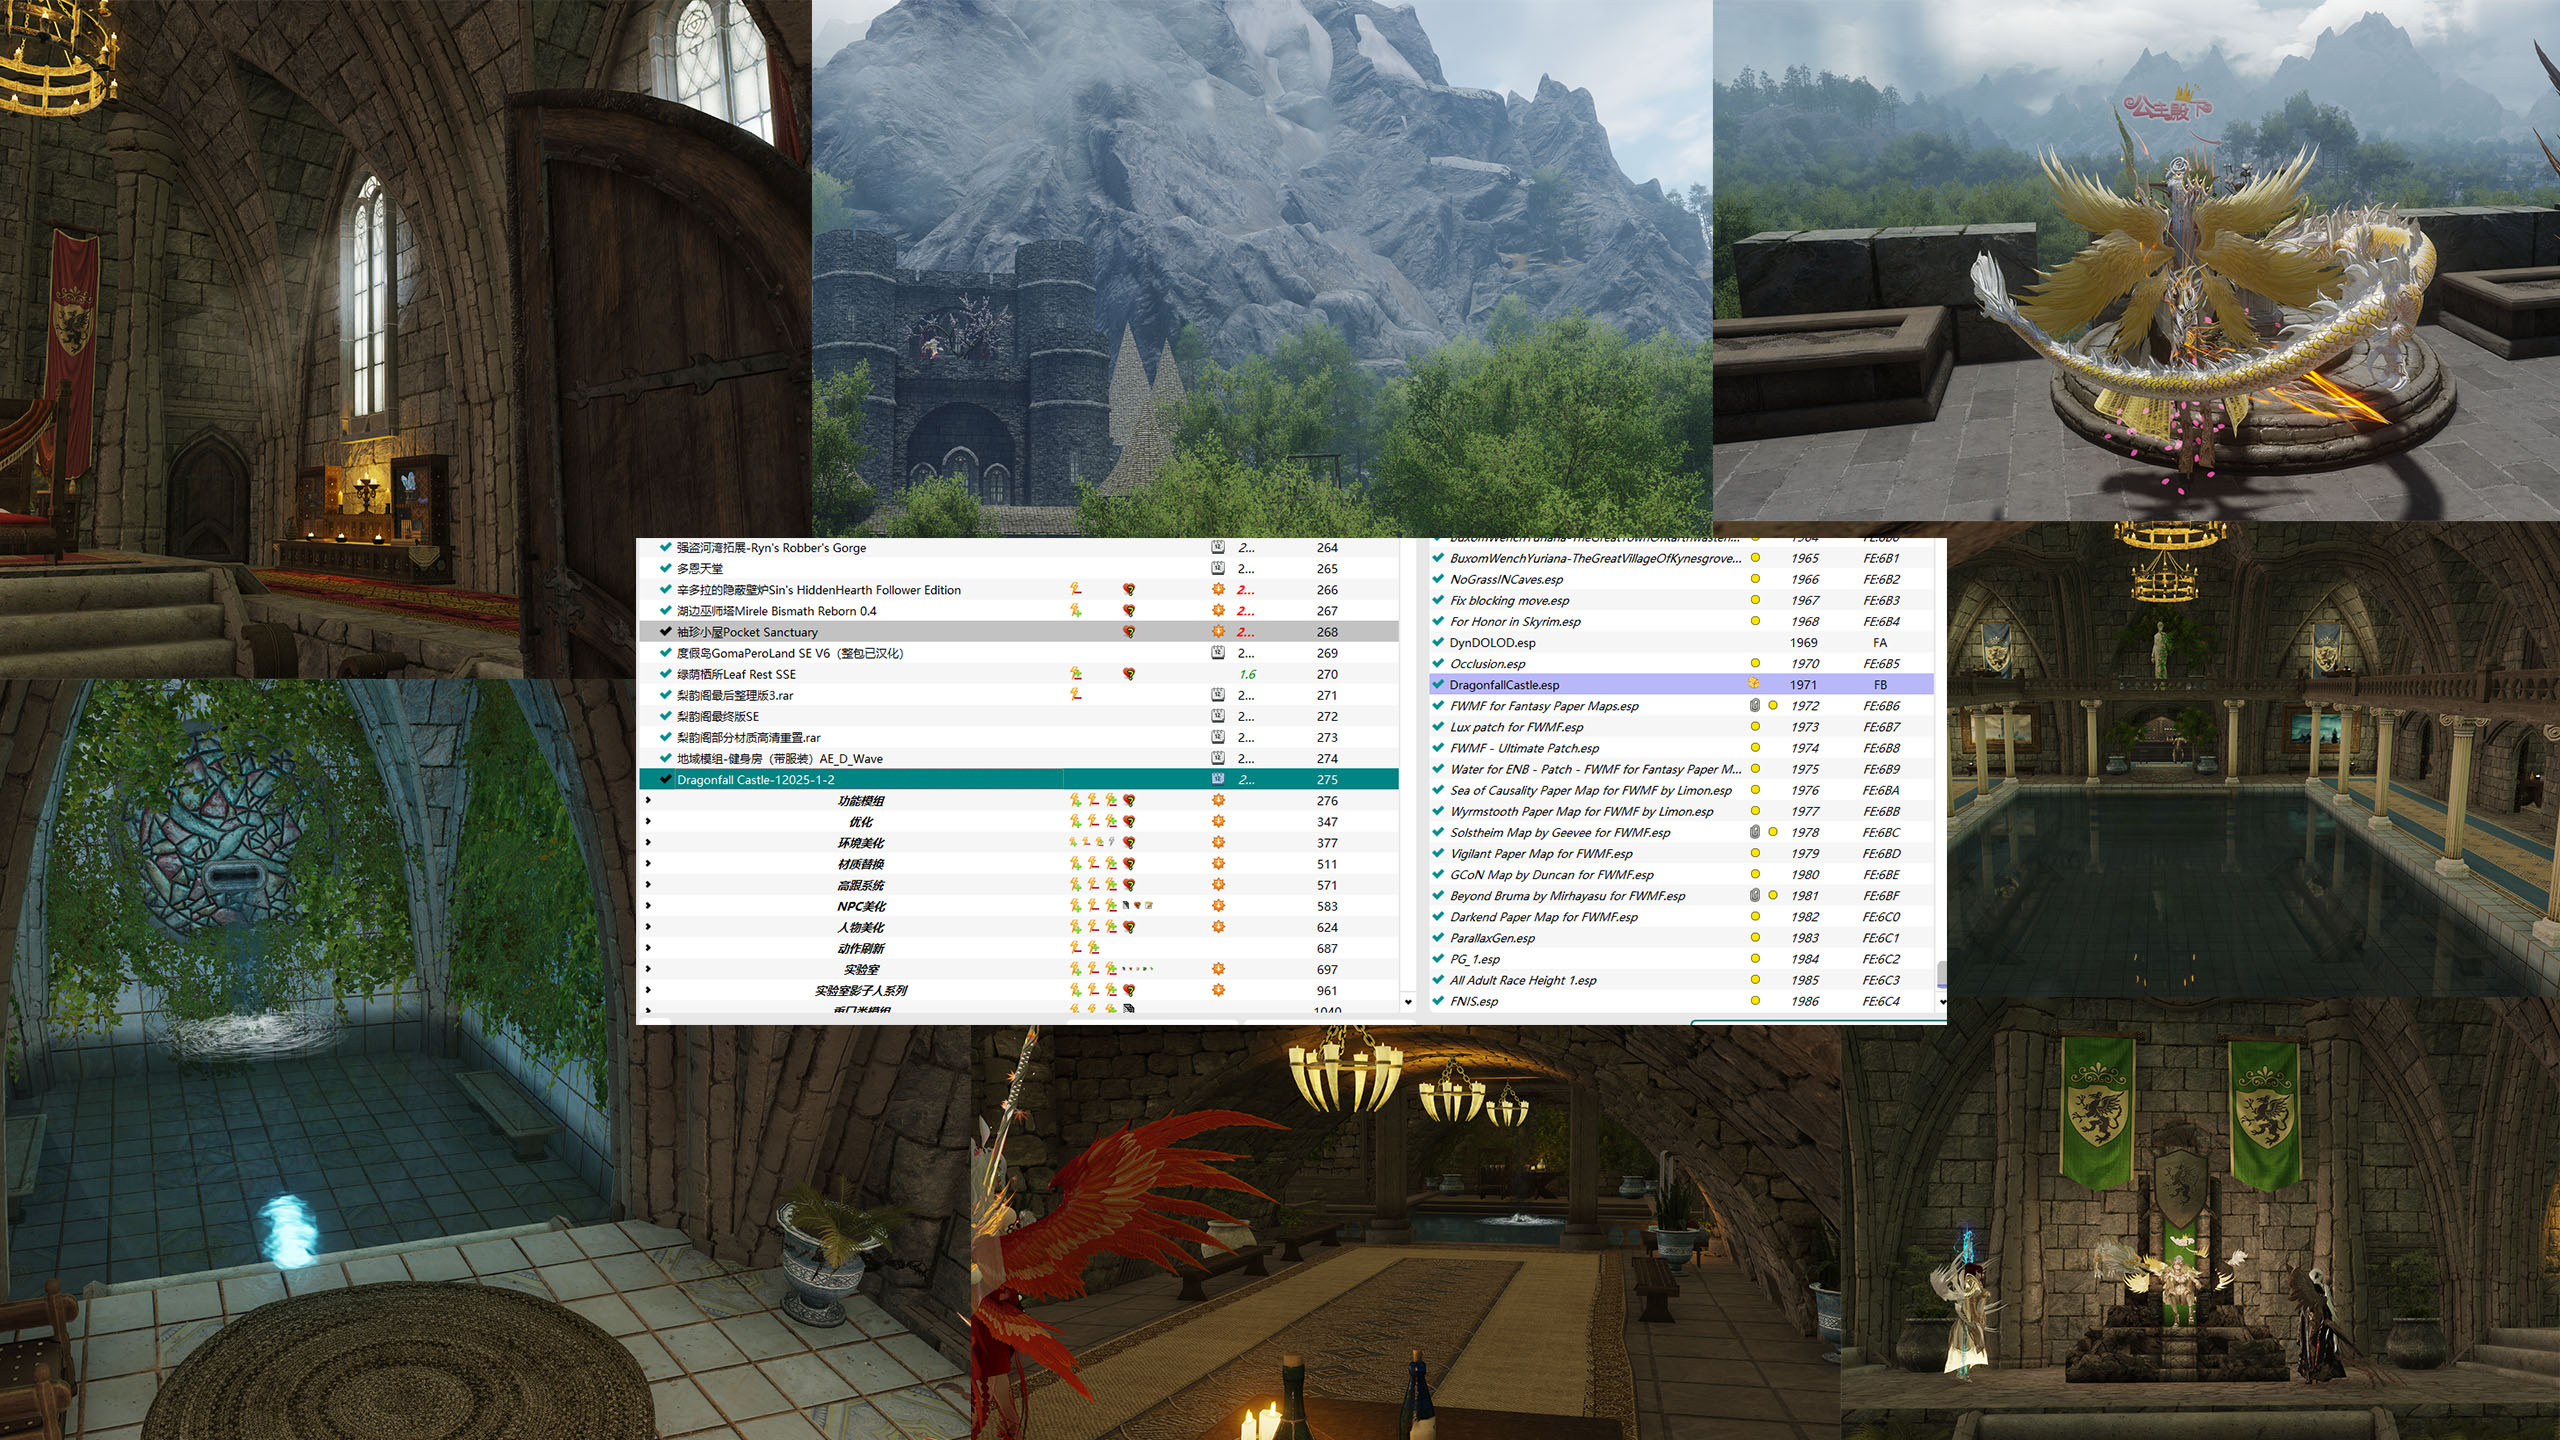Click mod list scroll-down arrow
The image size is (2560, 1440).
1408,1002
